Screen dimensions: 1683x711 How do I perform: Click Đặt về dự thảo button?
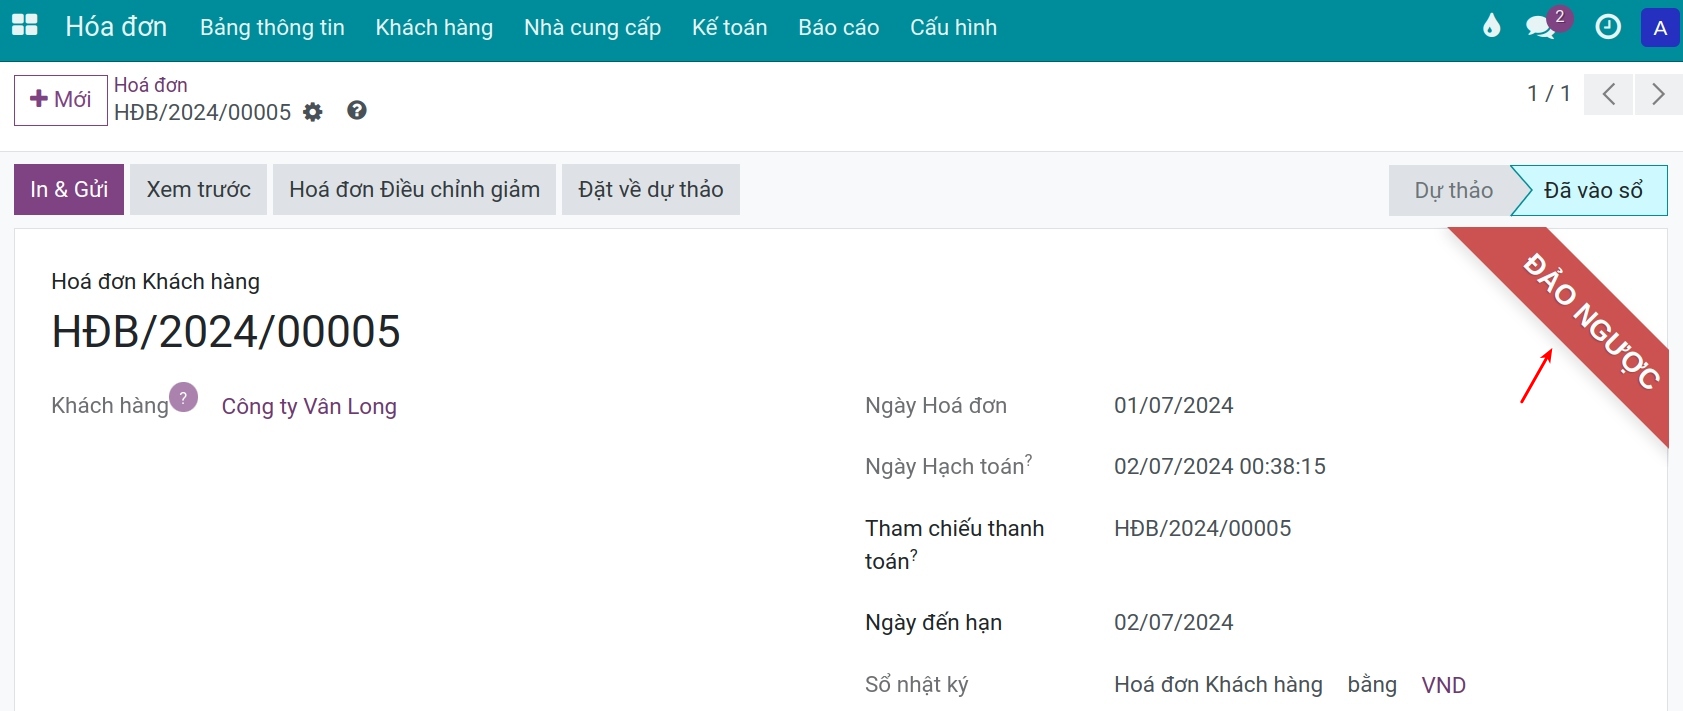(651, 189)
